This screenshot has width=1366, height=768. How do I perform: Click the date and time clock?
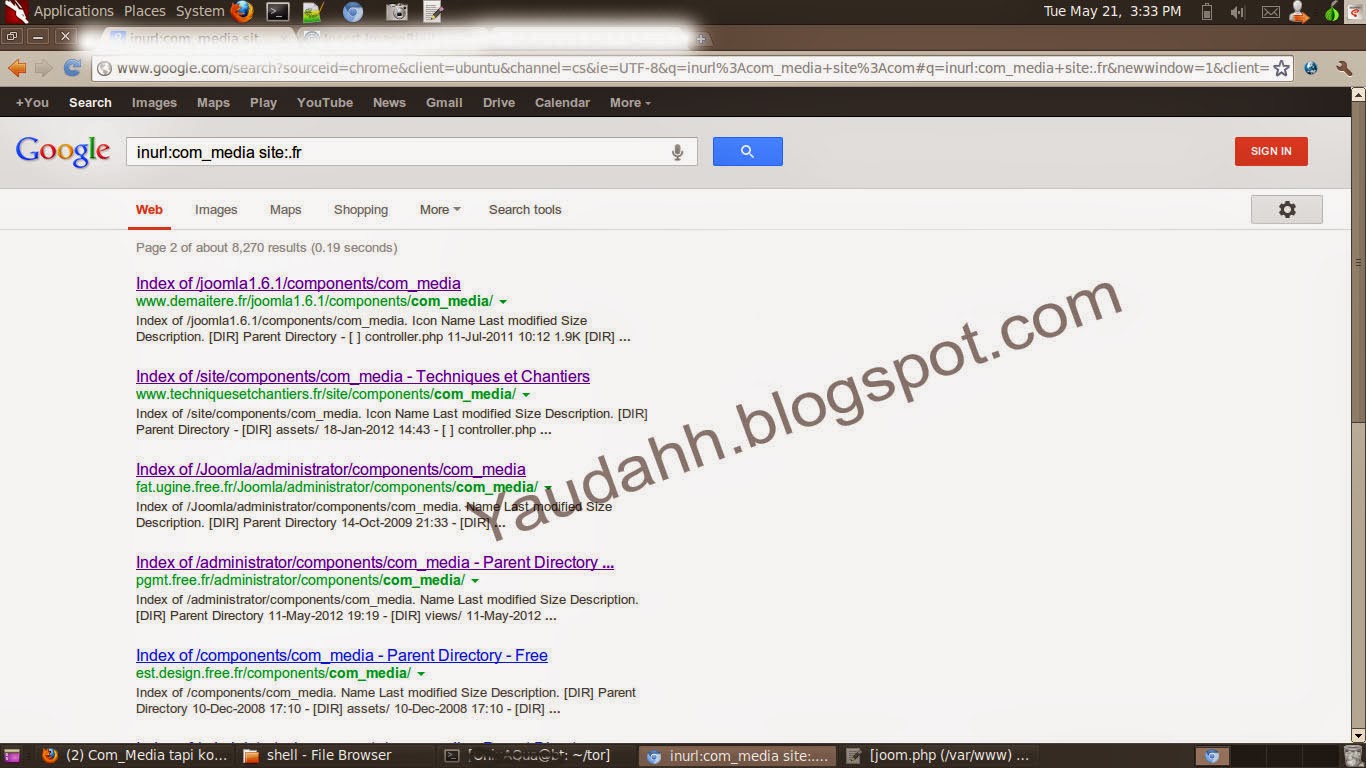[x=1112, y=11]
